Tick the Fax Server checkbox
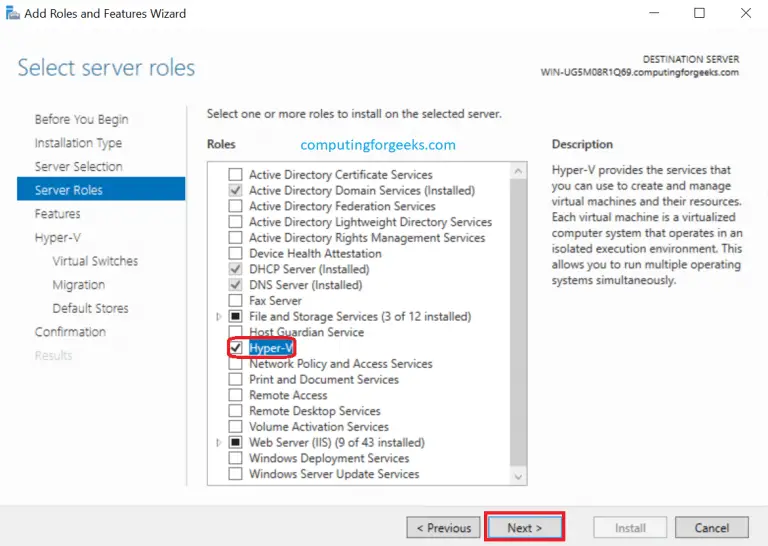The height and width of the screenshot is (546, 768). (x=236, y=301)
